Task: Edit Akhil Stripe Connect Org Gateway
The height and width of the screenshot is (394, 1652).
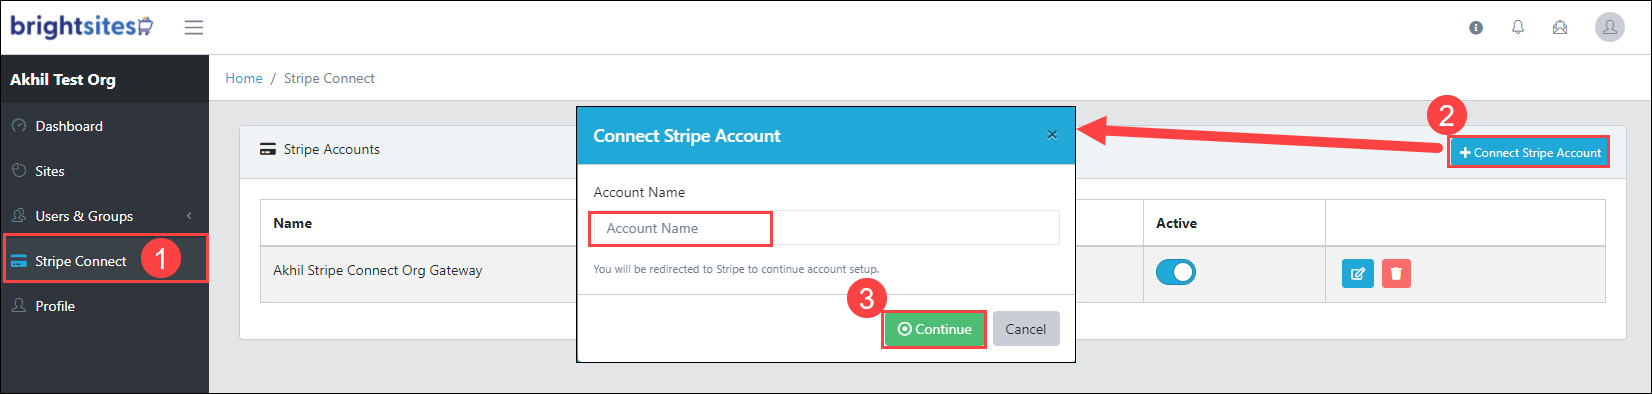Action: coord(1357,273)
